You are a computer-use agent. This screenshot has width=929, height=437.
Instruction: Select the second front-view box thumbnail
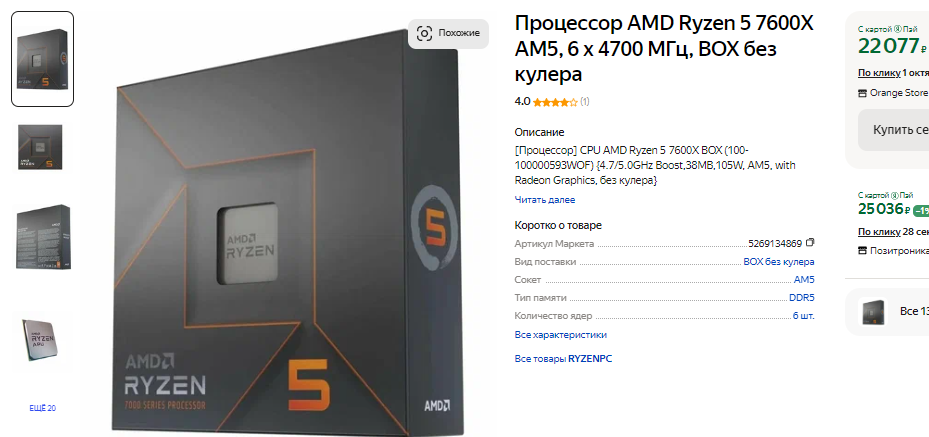tap(40, 147)
